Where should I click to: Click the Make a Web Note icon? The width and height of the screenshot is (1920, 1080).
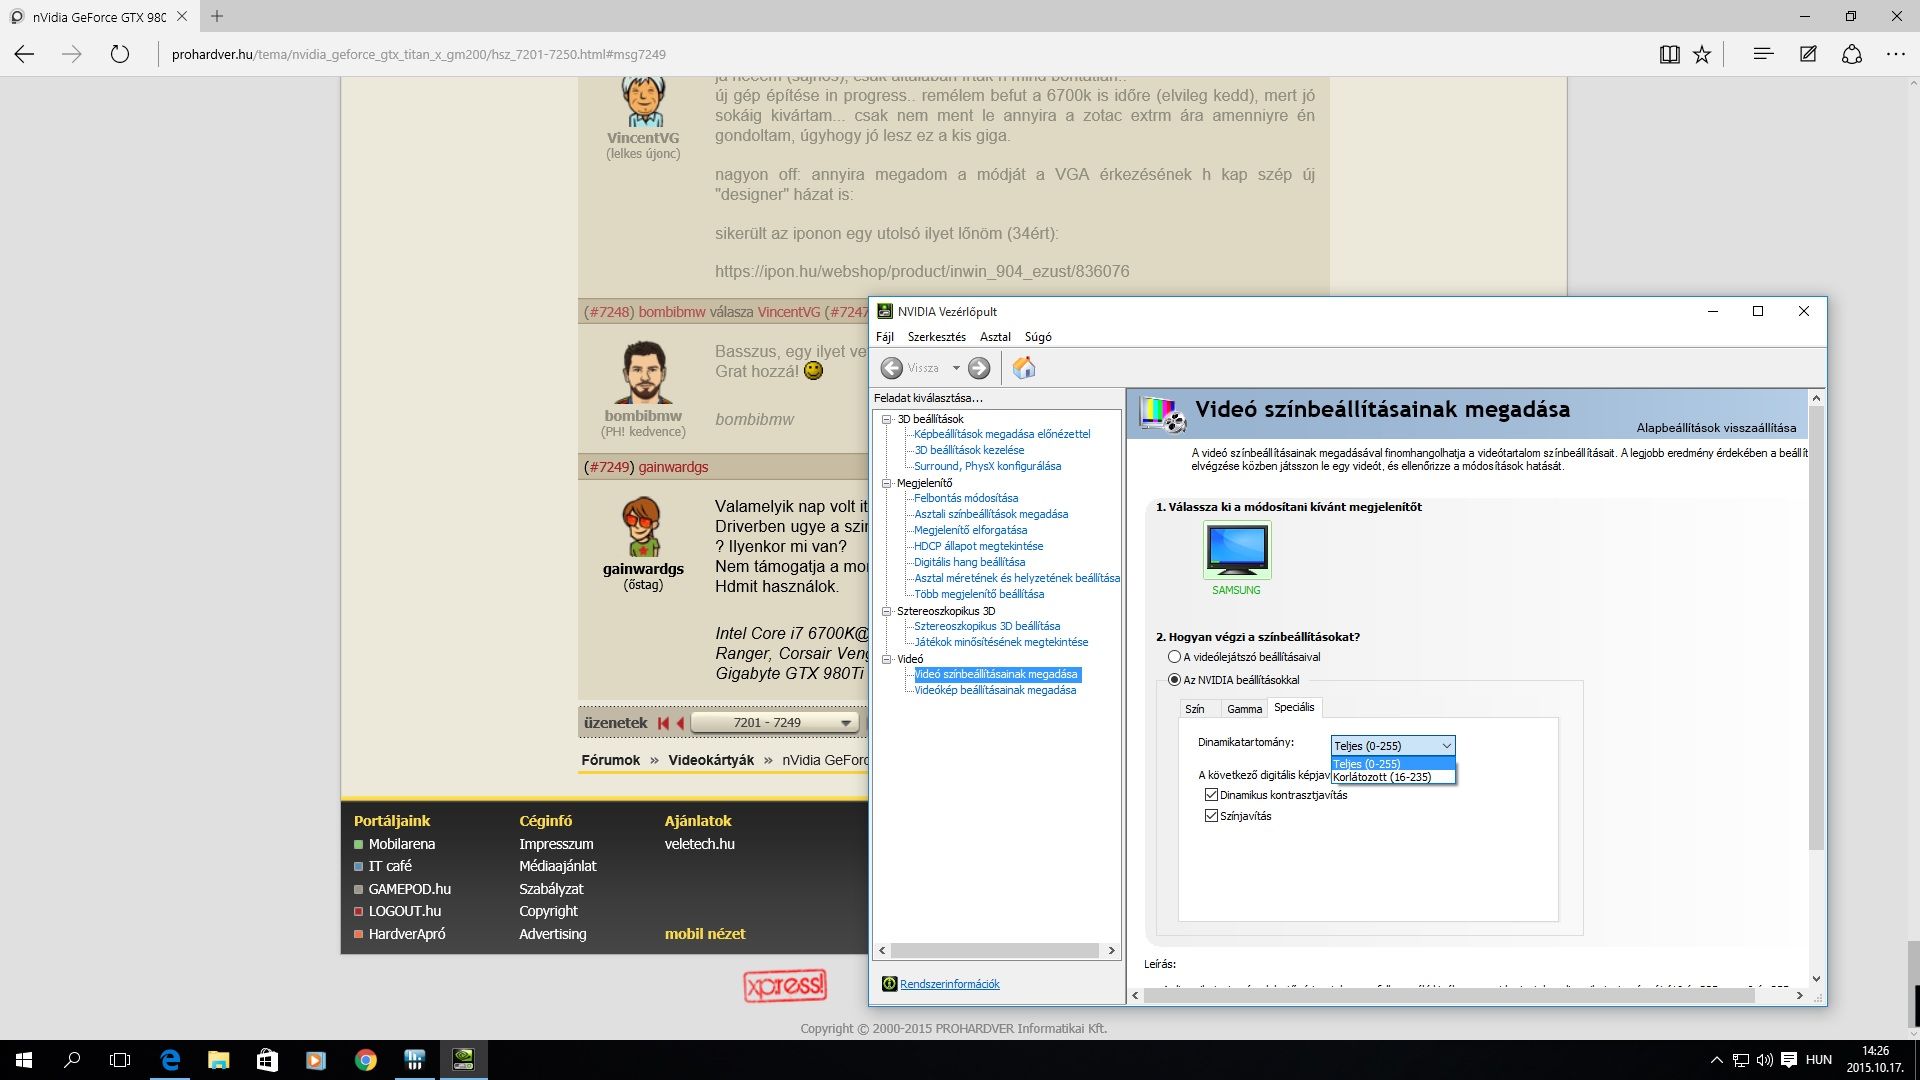[1808, 54]
